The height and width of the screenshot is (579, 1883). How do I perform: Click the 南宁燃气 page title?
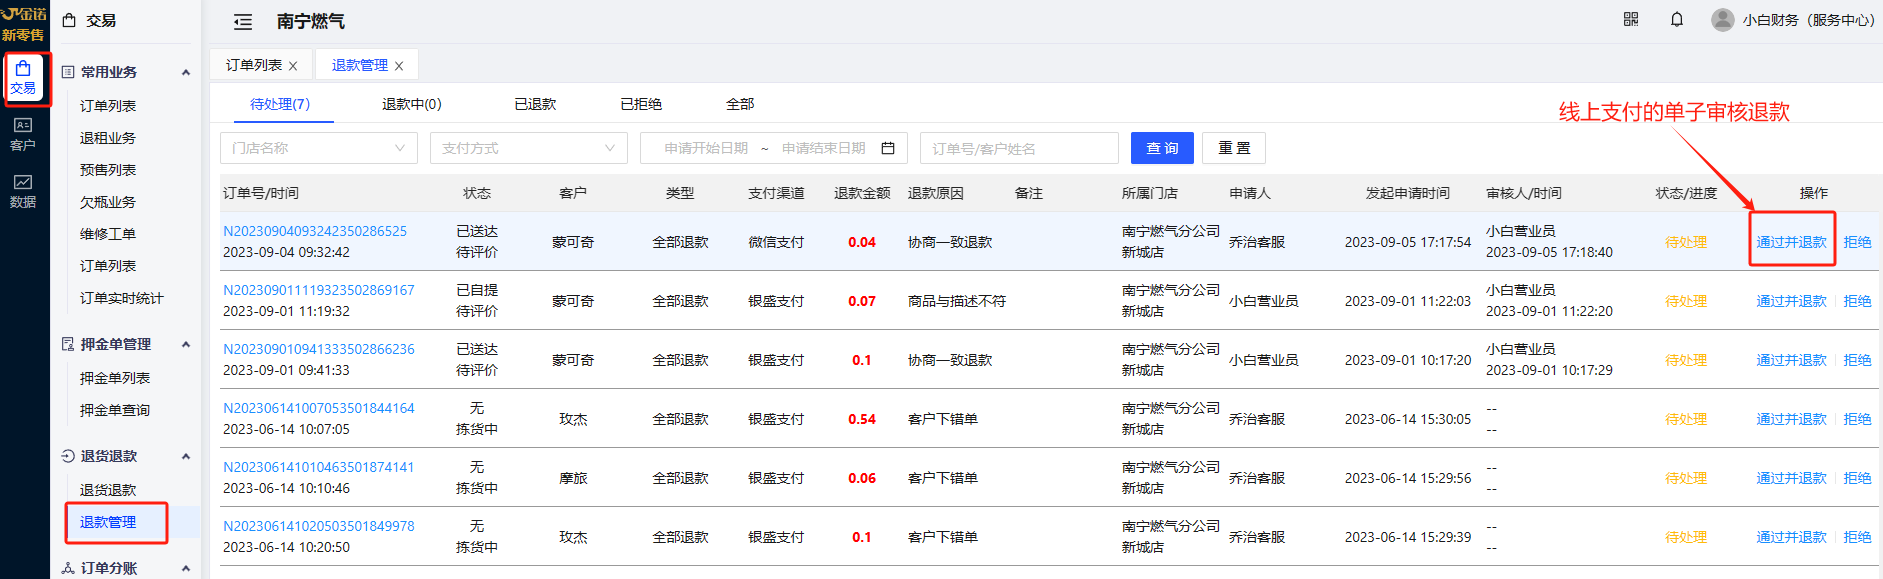pos(311,21)
